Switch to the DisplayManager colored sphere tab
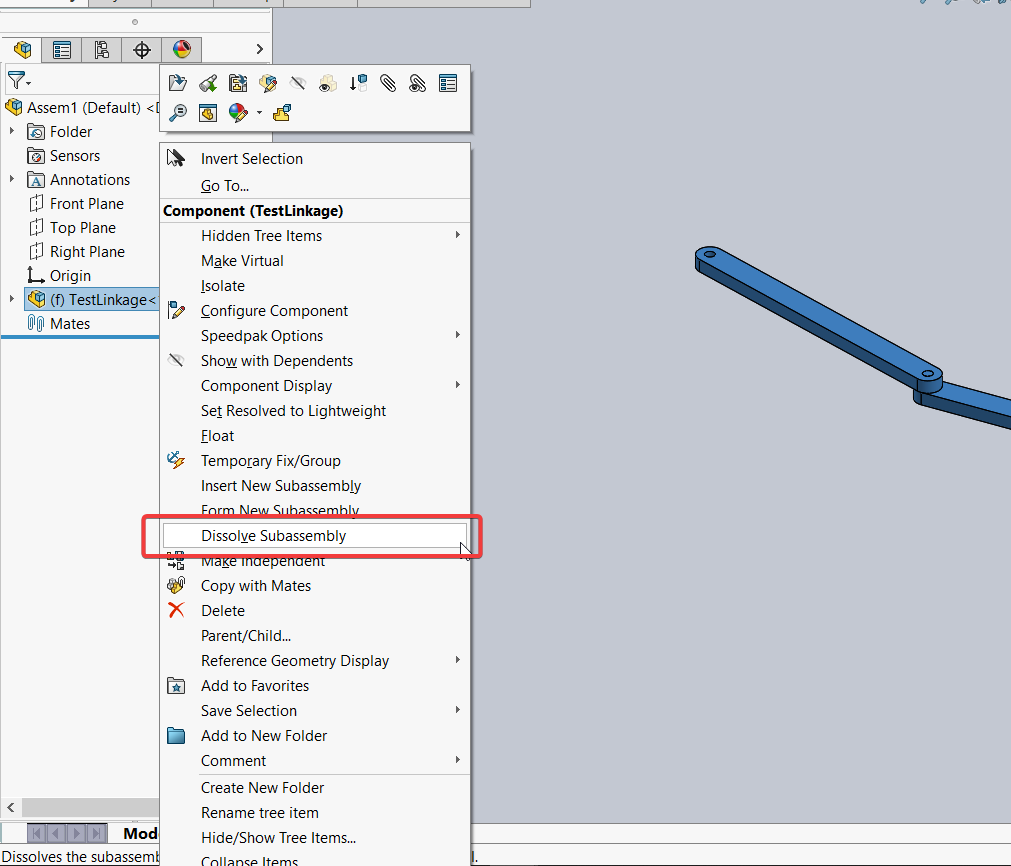The image size is (1011, 866). 184,49
